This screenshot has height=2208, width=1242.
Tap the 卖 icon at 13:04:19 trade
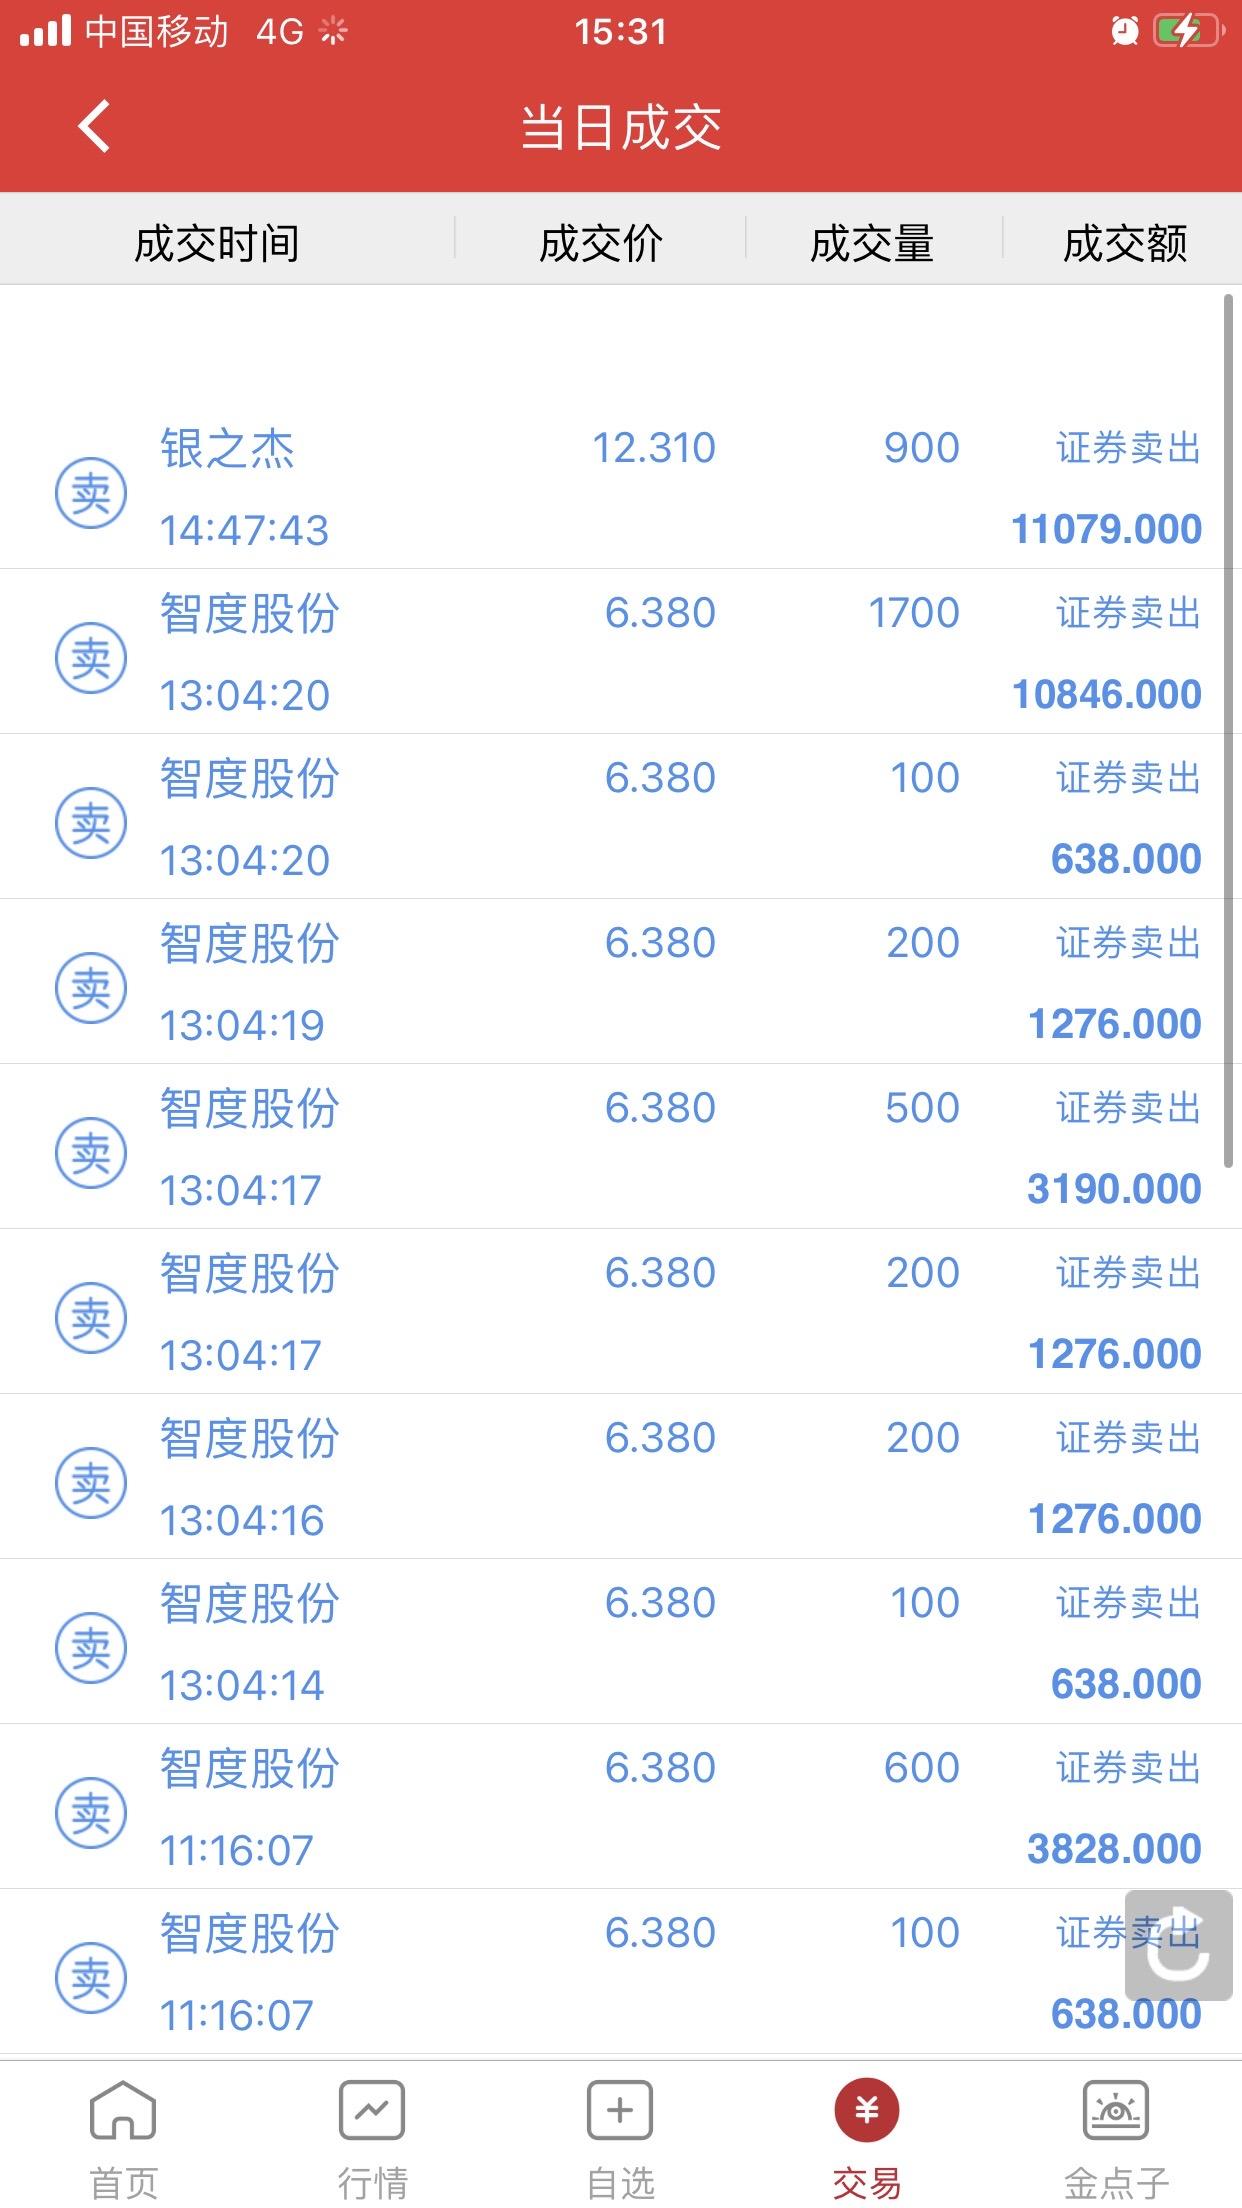click(90, 988)
